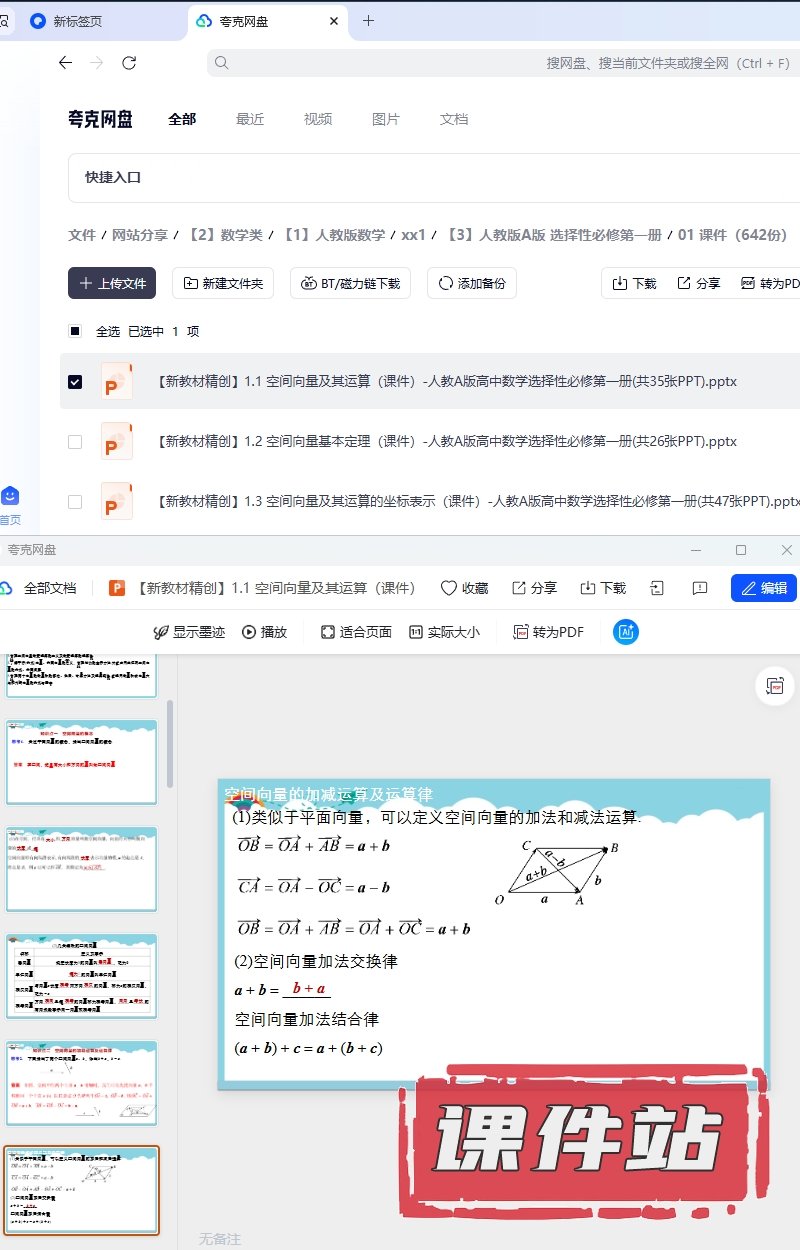This screenshot has width=800, height=1250.
Task: Click the blue 编辑 edit button
Action: click(764, 588)
